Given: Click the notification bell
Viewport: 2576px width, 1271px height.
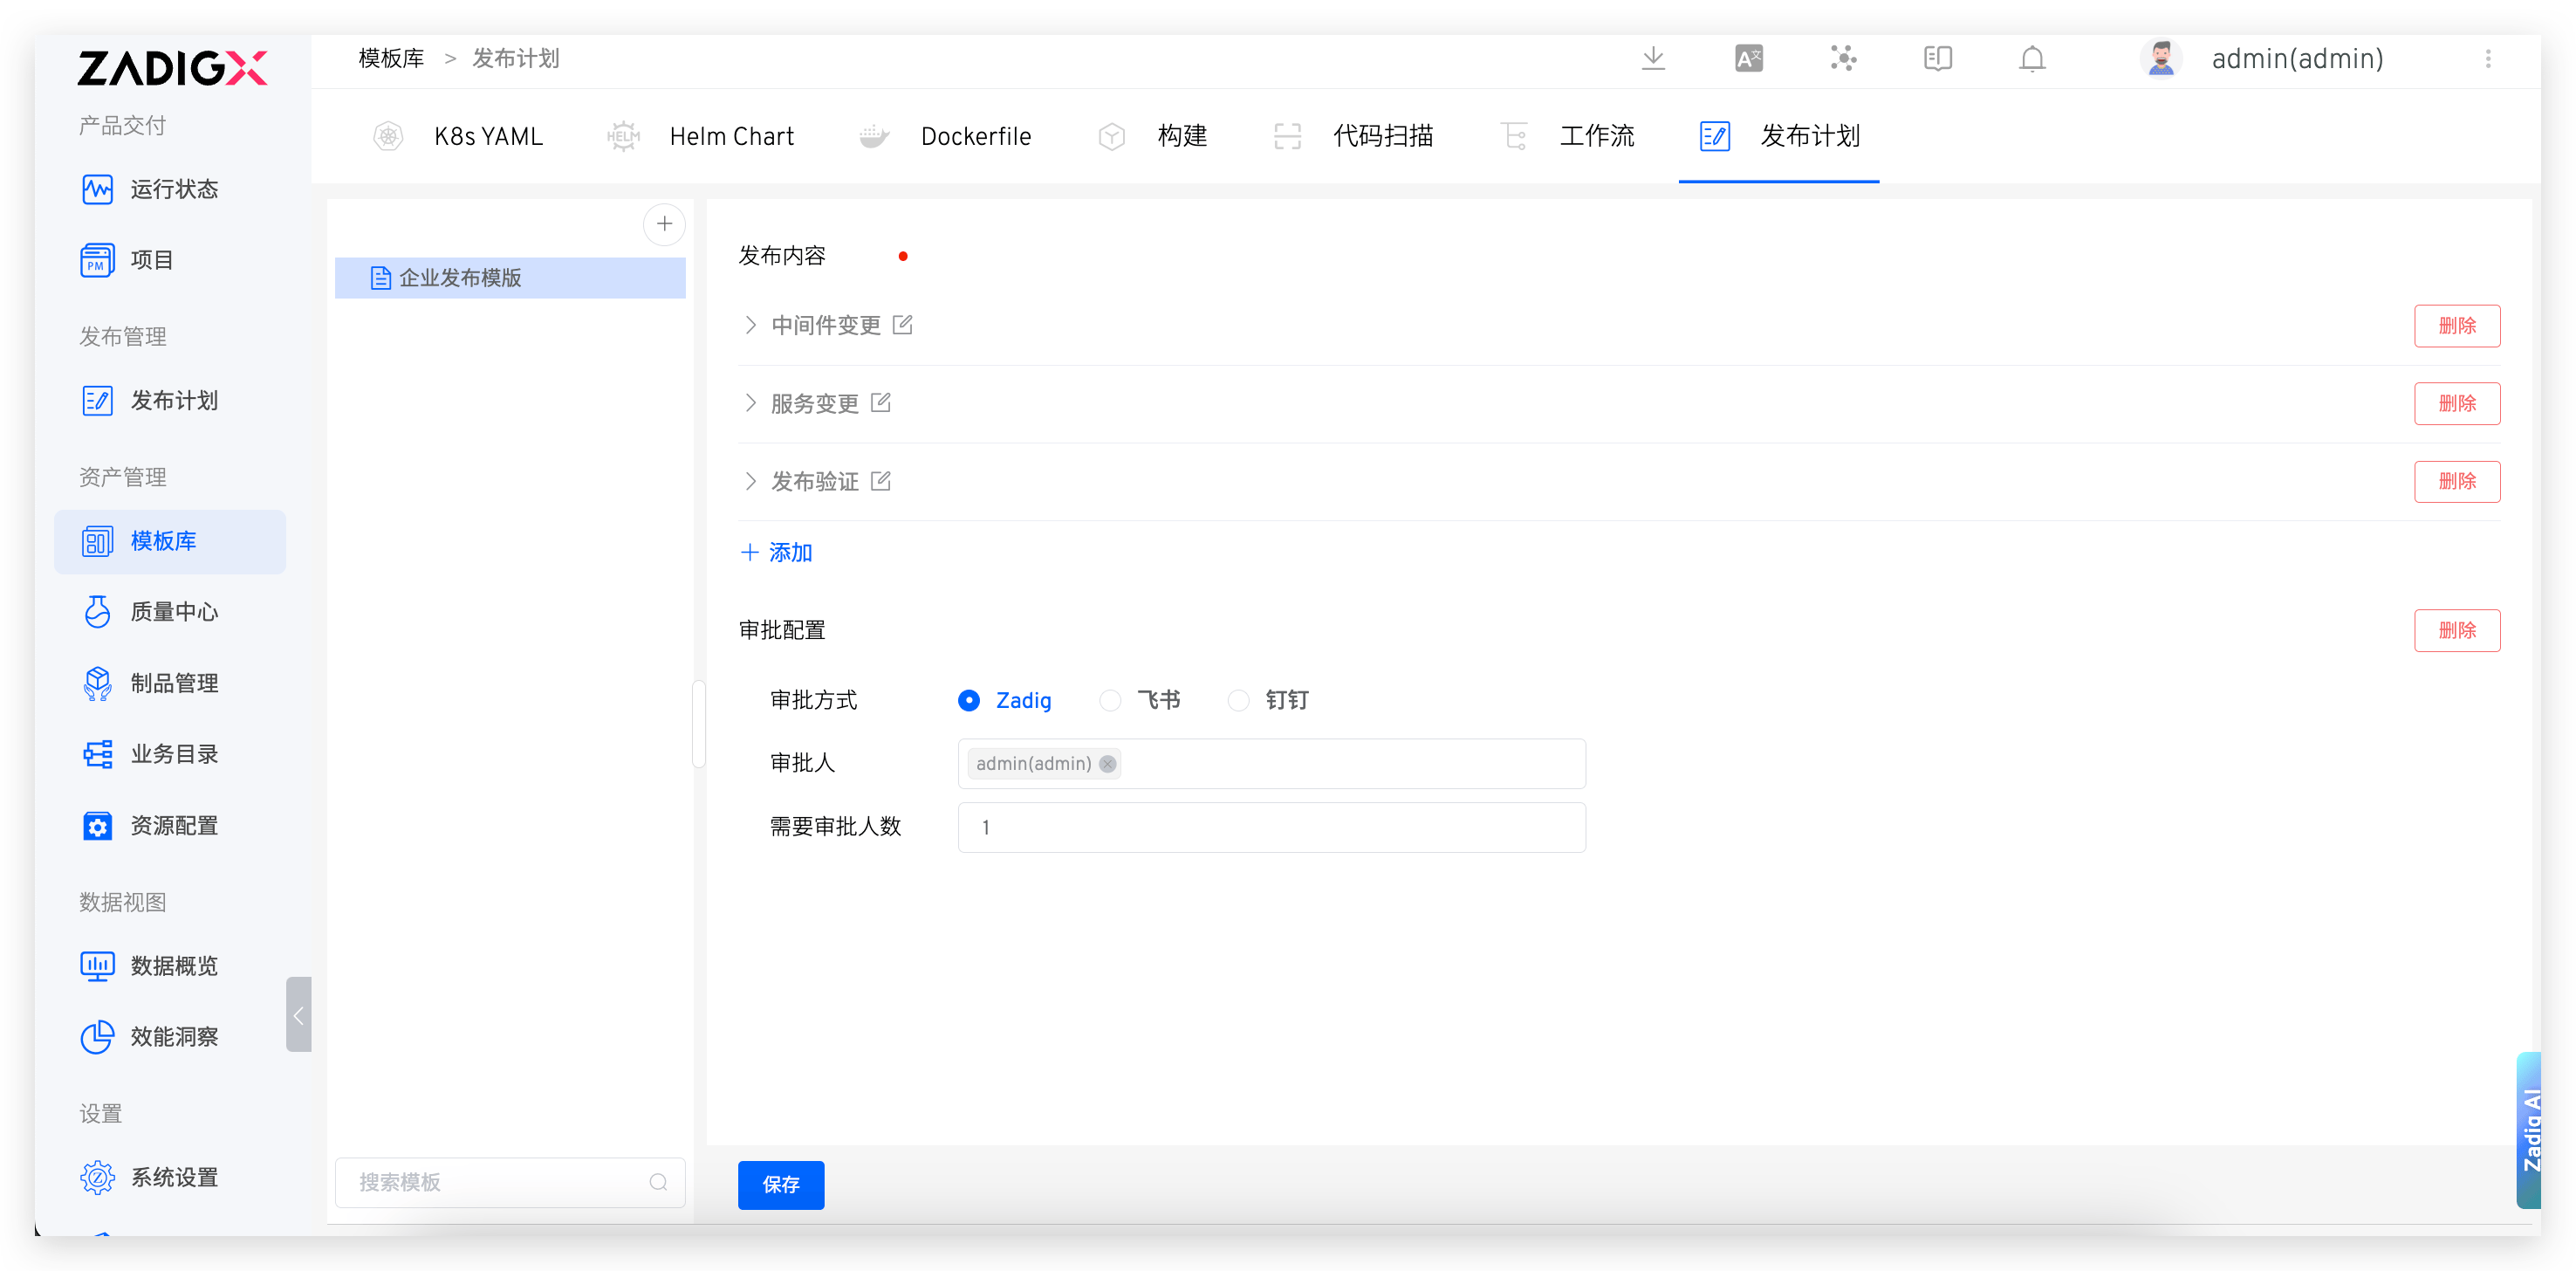Looking at the screenshot, I should [2031, 58].
